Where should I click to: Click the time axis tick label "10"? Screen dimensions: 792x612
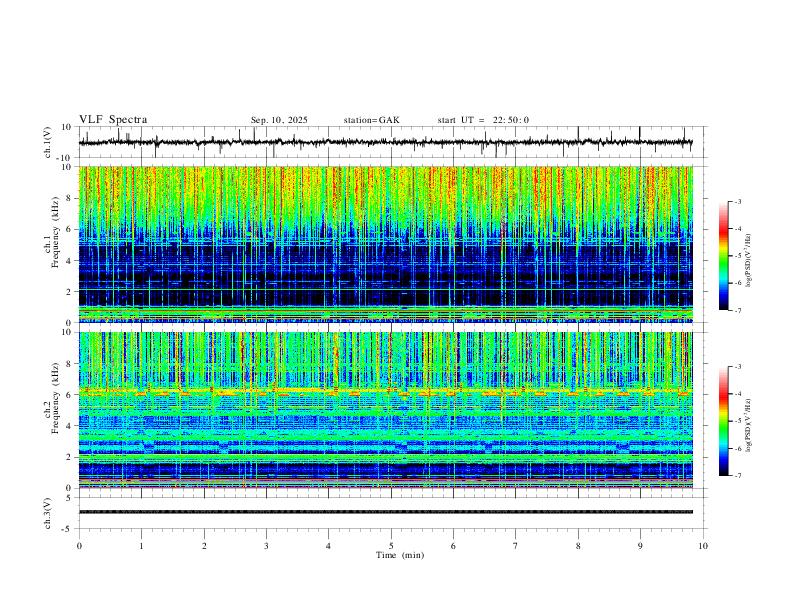[x=703, y=546]
